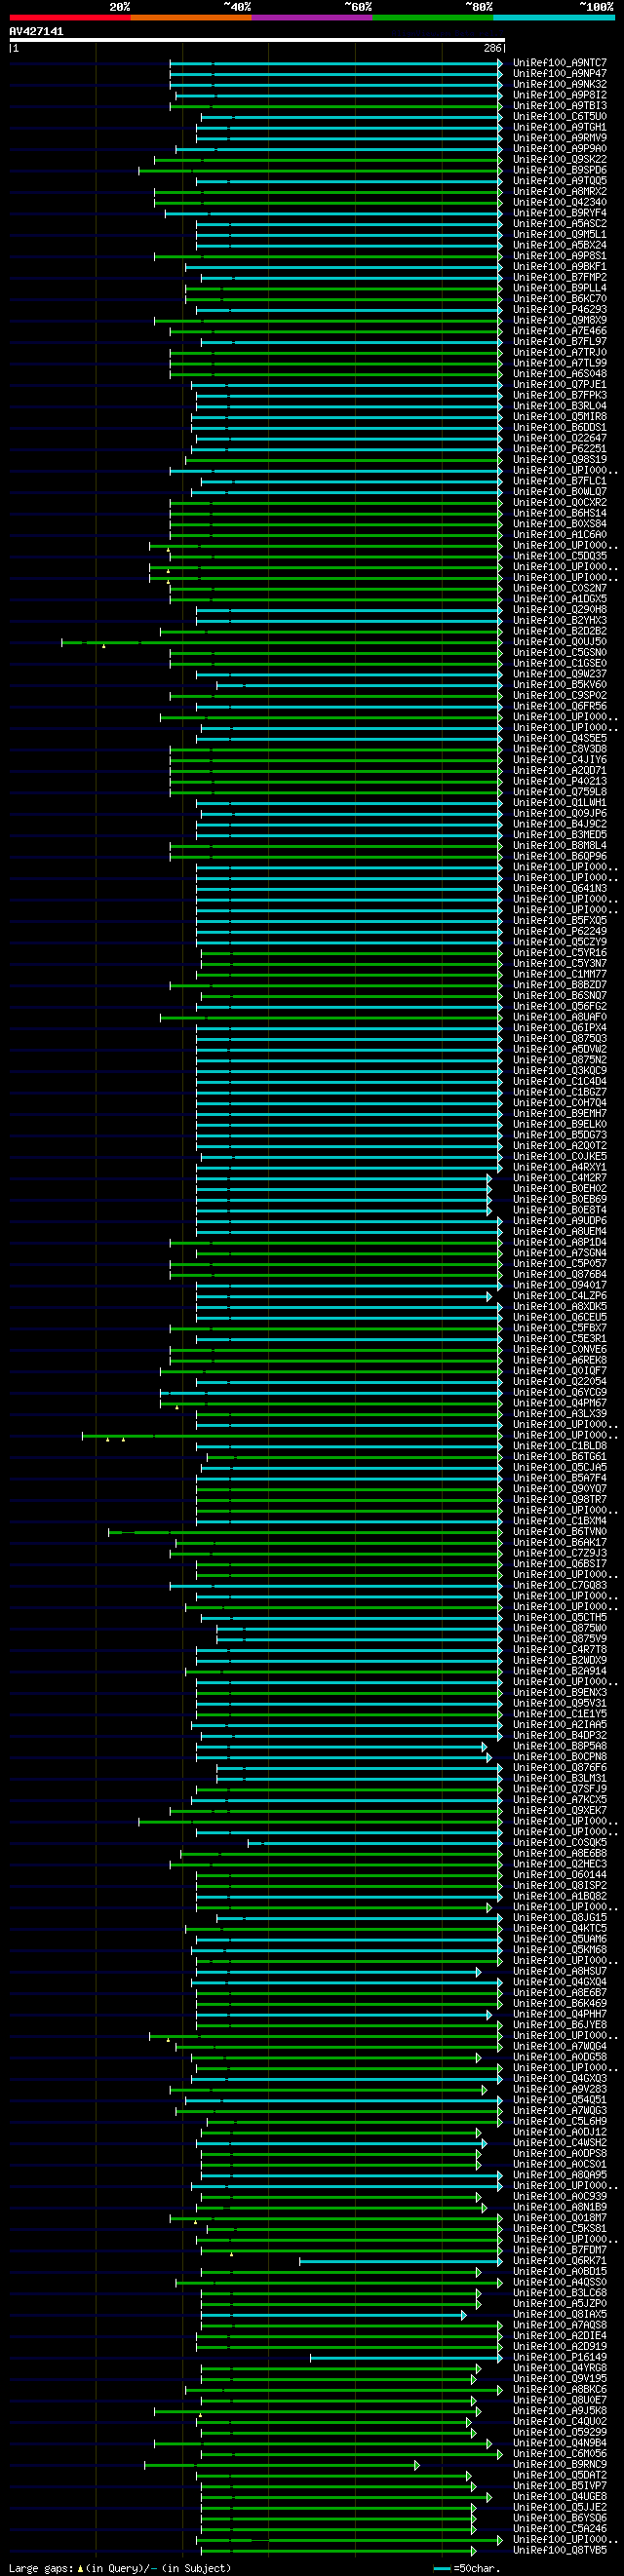Click UniRef100_A7E466 label
This screenshot has width=624, height=2576.
(x=560, y=331)
